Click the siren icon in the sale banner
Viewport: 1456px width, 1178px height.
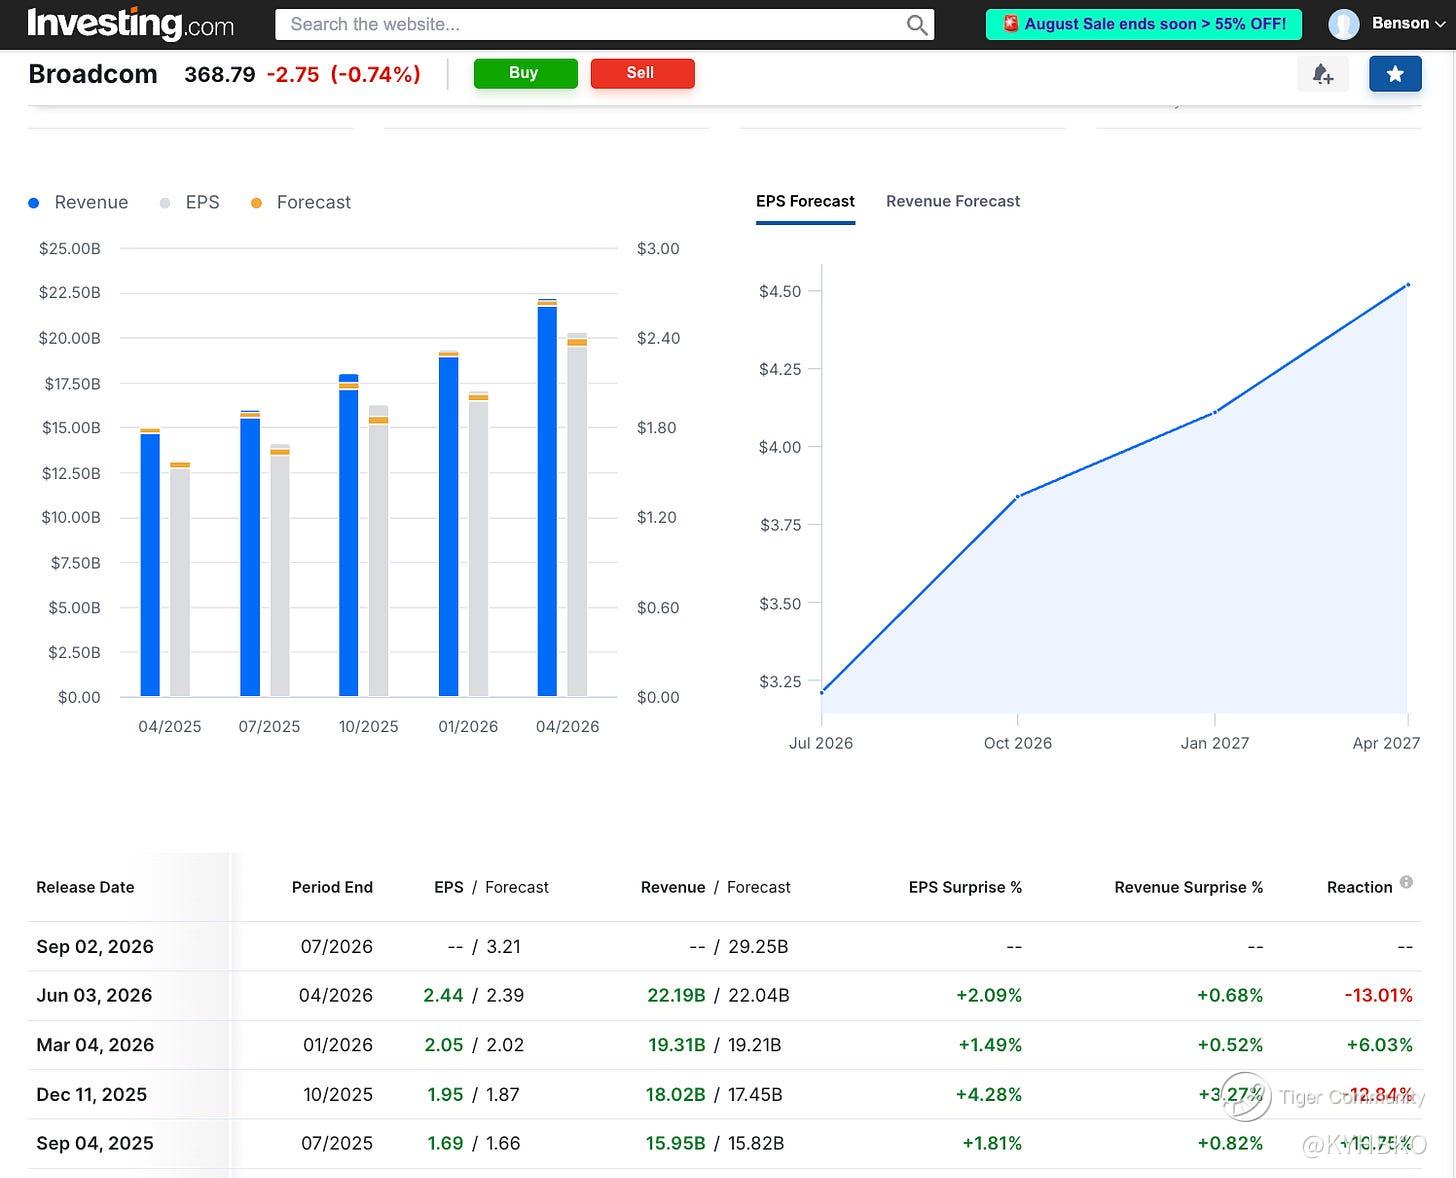pyautogui.click(x=1010, y=24)
